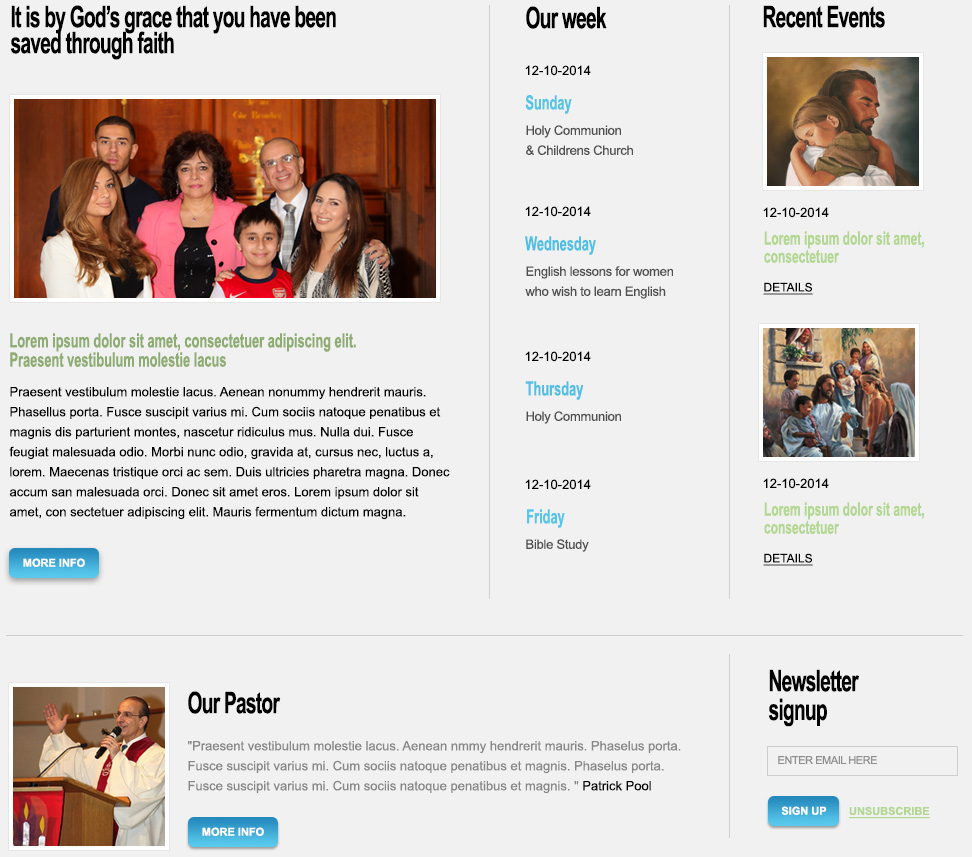Viewport: 972px width, 857px height.
Task: Open second recent event Lorem ipsum title
Action: [844, 518]
